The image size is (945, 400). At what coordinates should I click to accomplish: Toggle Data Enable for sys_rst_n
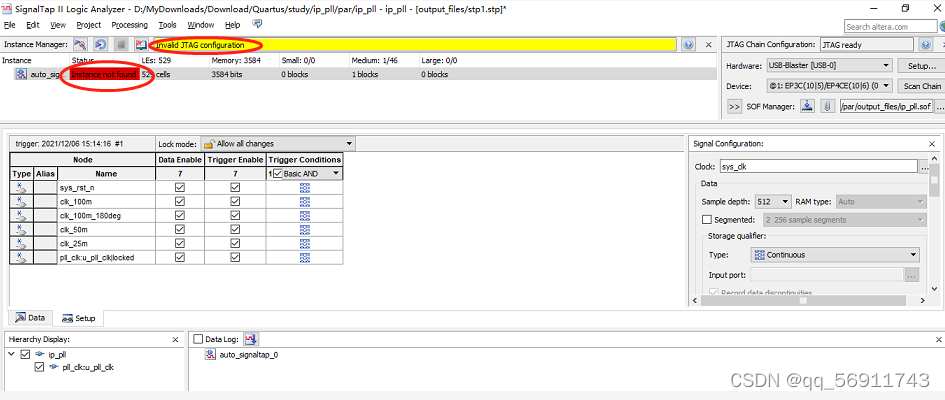point(180,187)
